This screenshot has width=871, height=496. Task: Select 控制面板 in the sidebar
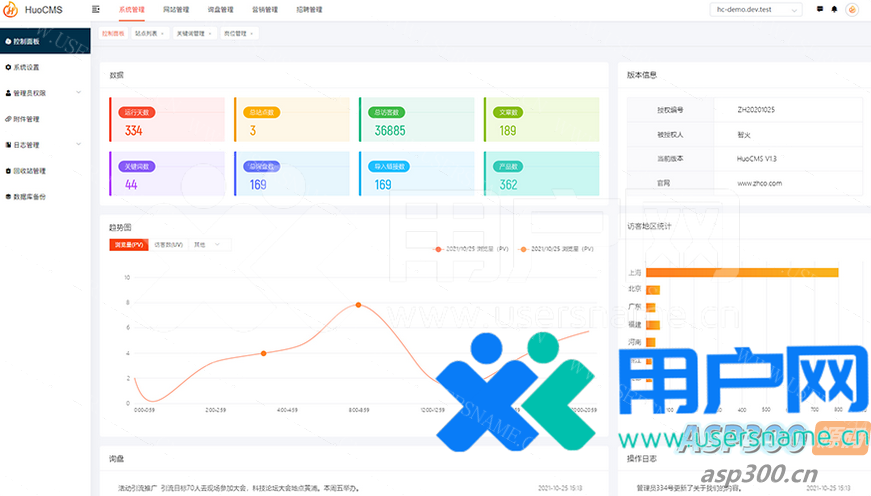point(26,42)
